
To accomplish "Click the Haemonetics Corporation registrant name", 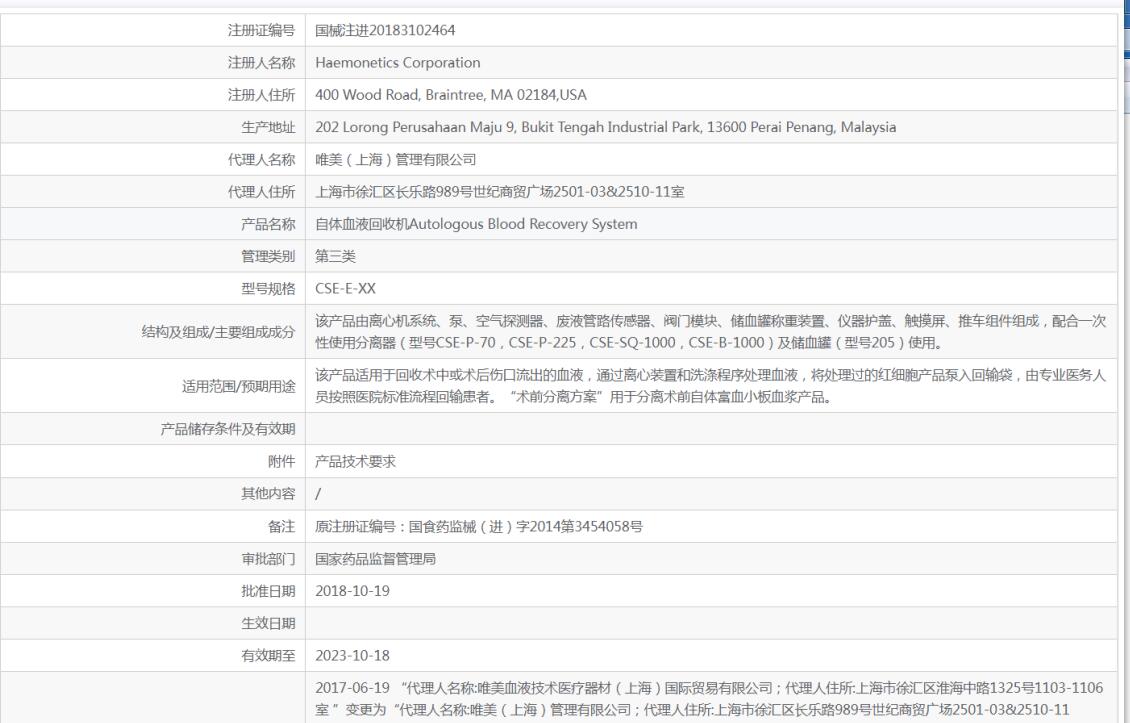I will point(398,63).
